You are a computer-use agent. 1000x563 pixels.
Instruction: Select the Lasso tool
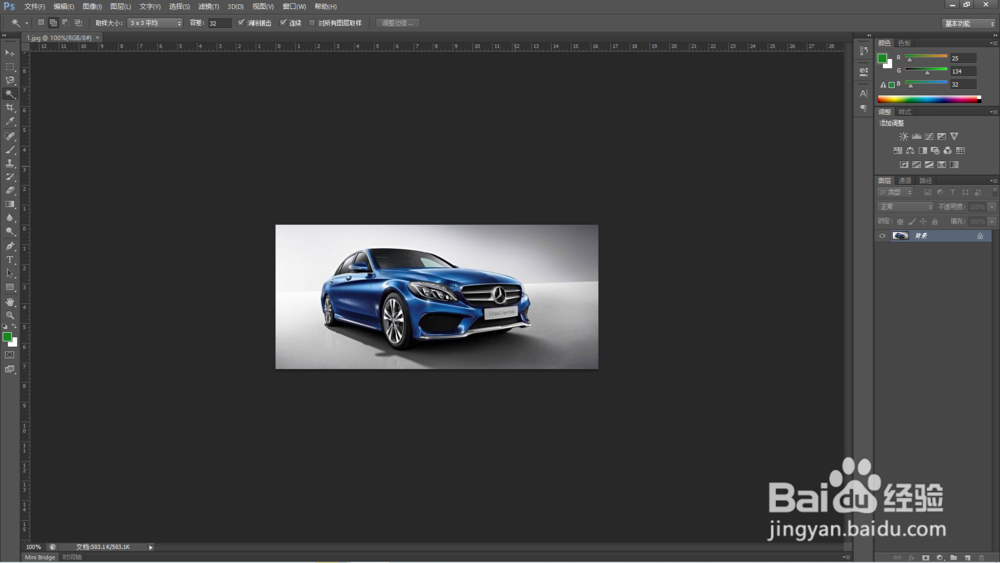pos(10,80)
